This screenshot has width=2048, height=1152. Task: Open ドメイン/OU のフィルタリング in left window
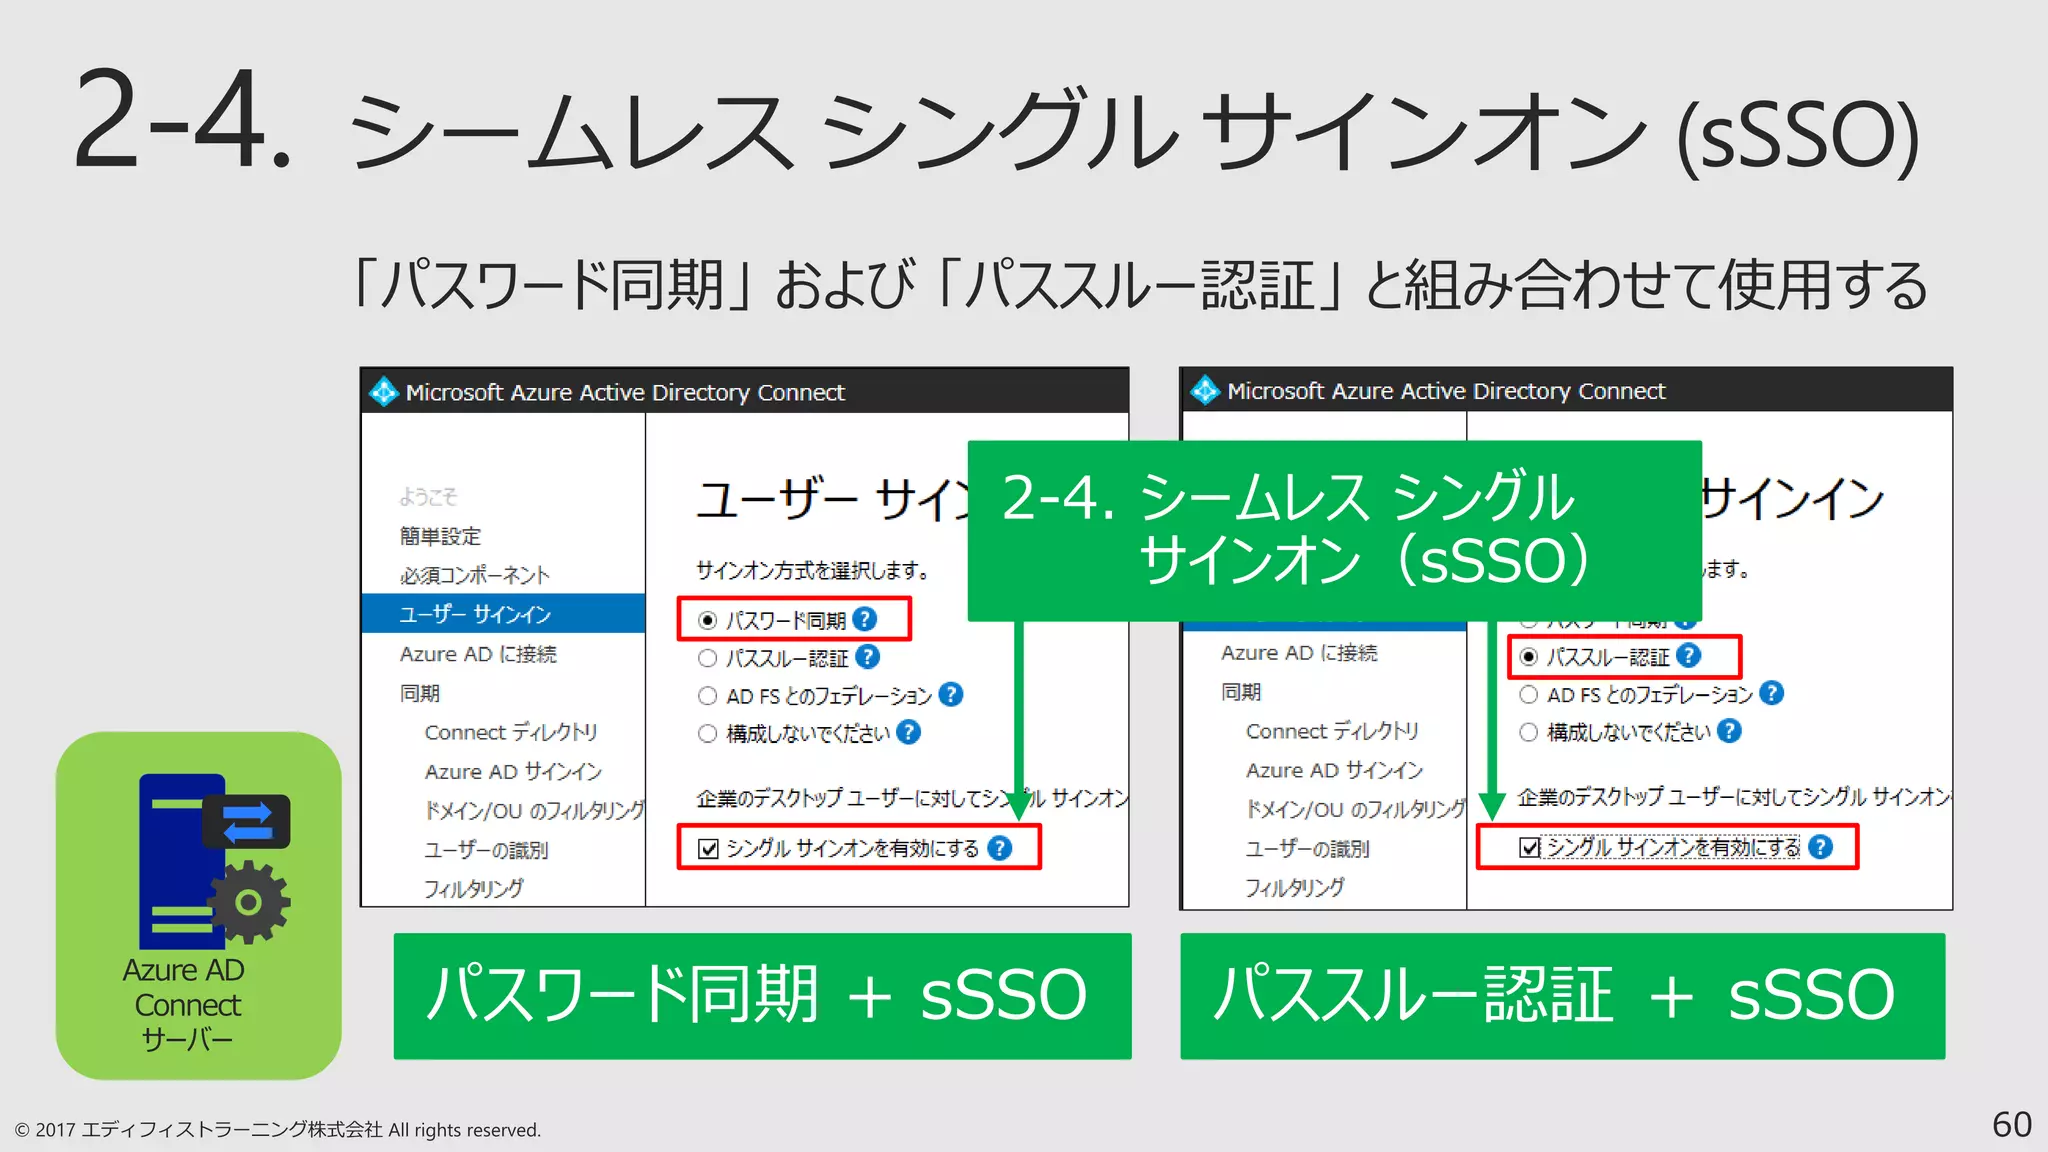pos(534,810)
